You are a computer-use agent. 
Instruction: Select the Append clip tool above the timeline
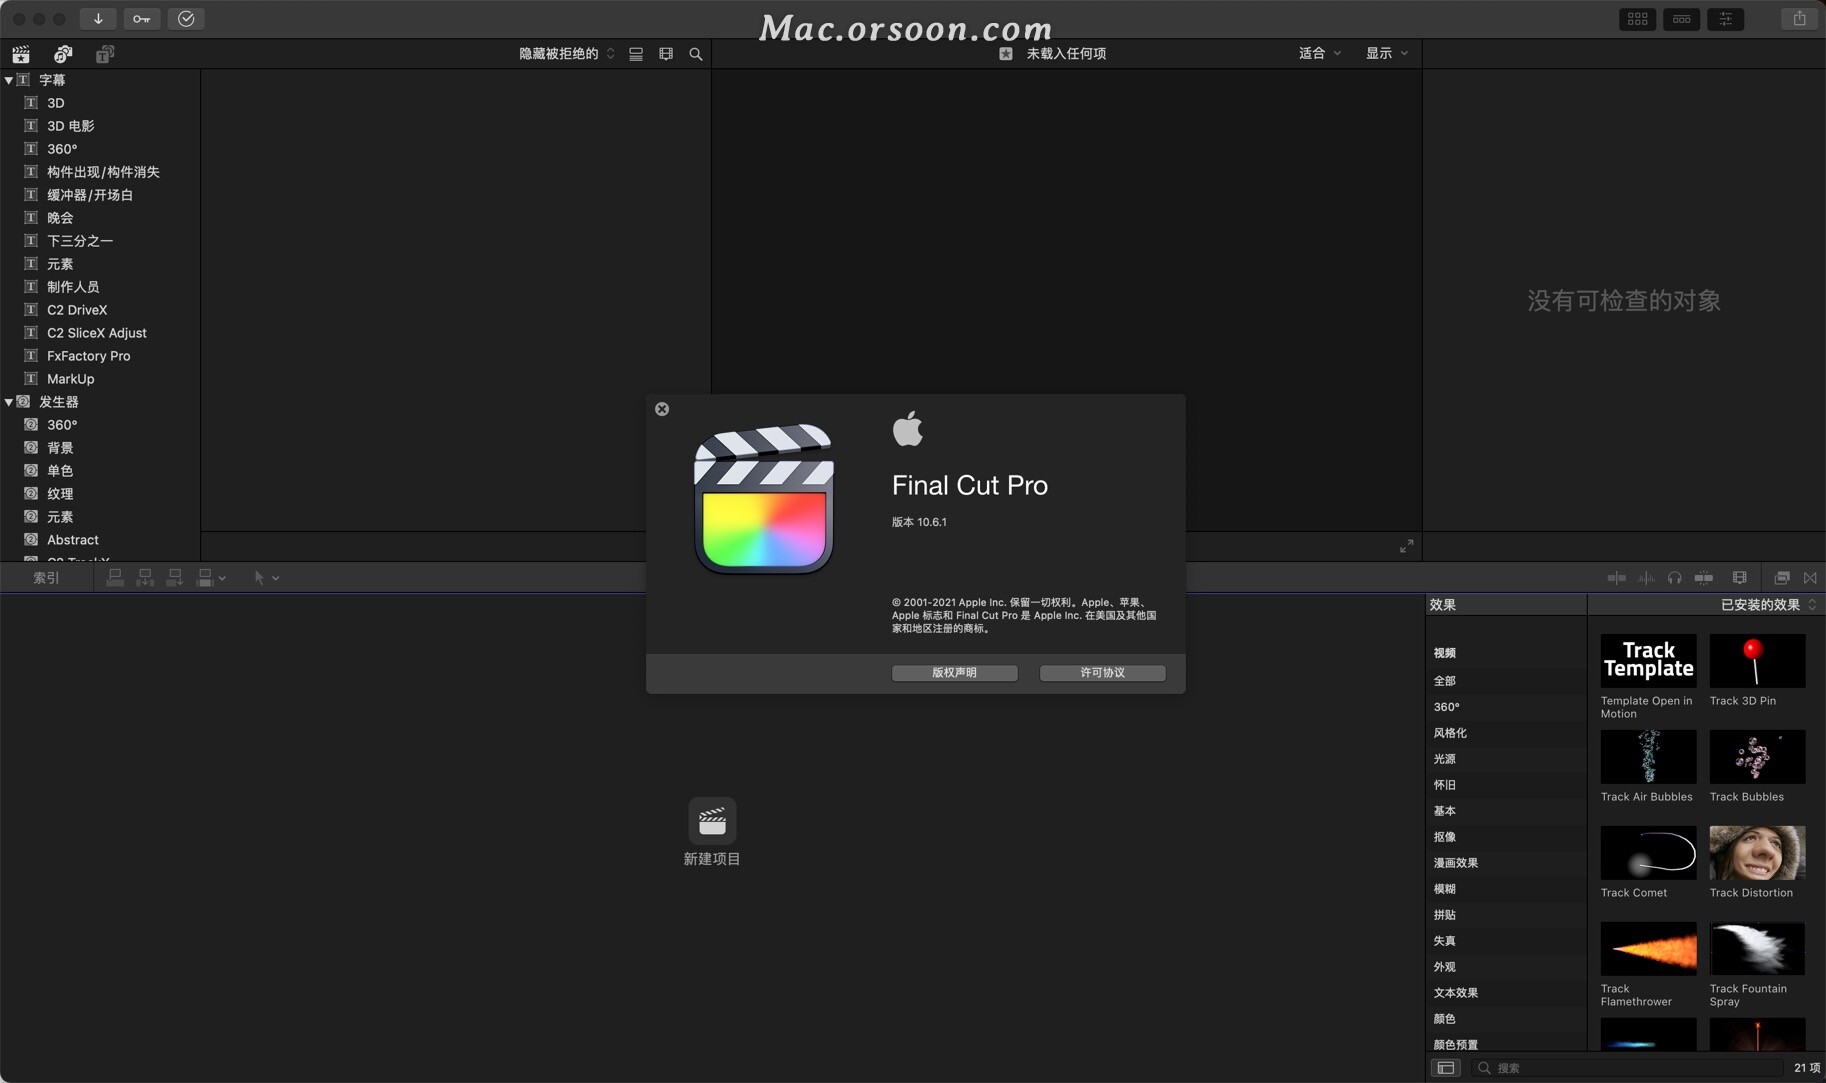point(175,577)
